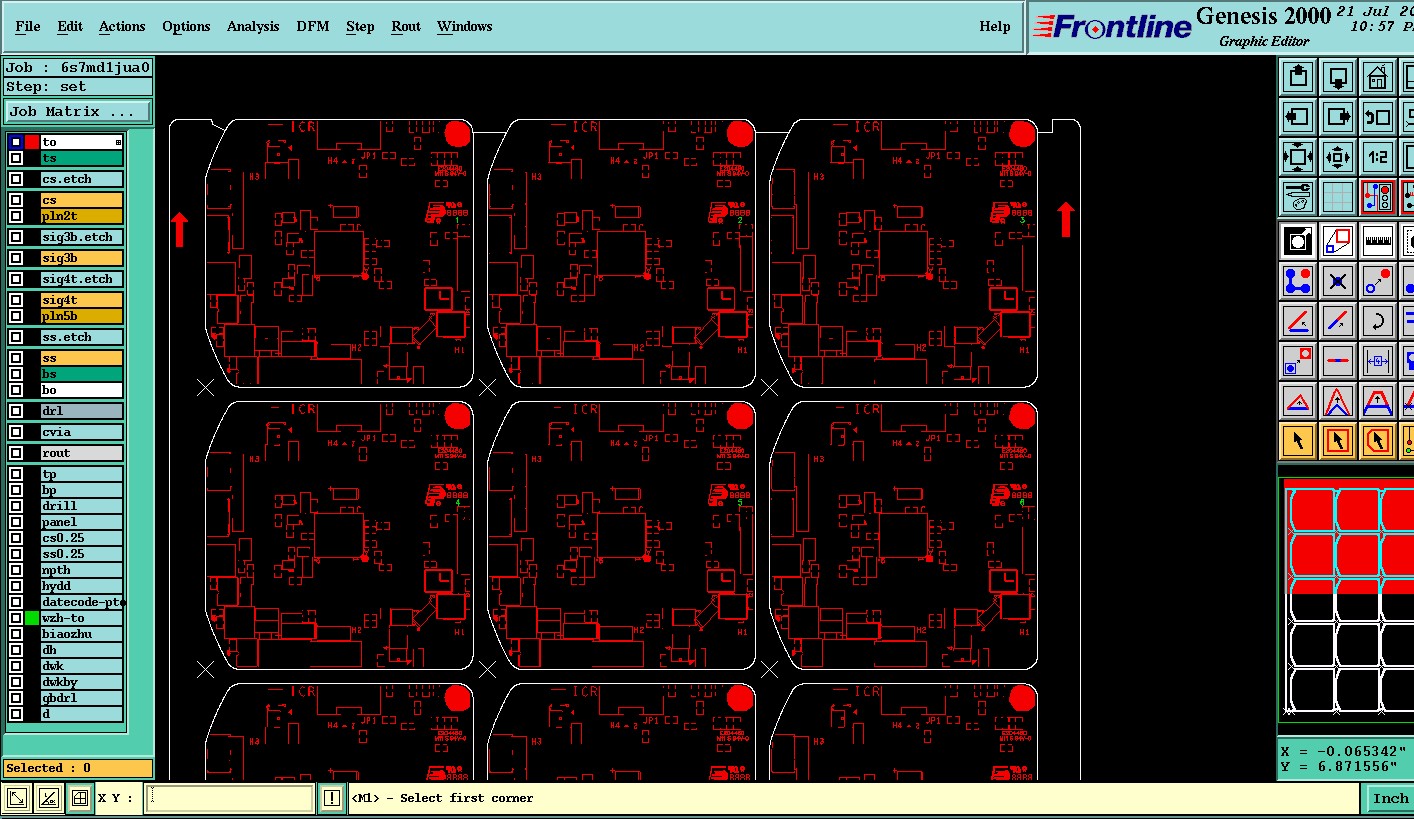Expand the 'to' layer options square

[x=118, y=143]
